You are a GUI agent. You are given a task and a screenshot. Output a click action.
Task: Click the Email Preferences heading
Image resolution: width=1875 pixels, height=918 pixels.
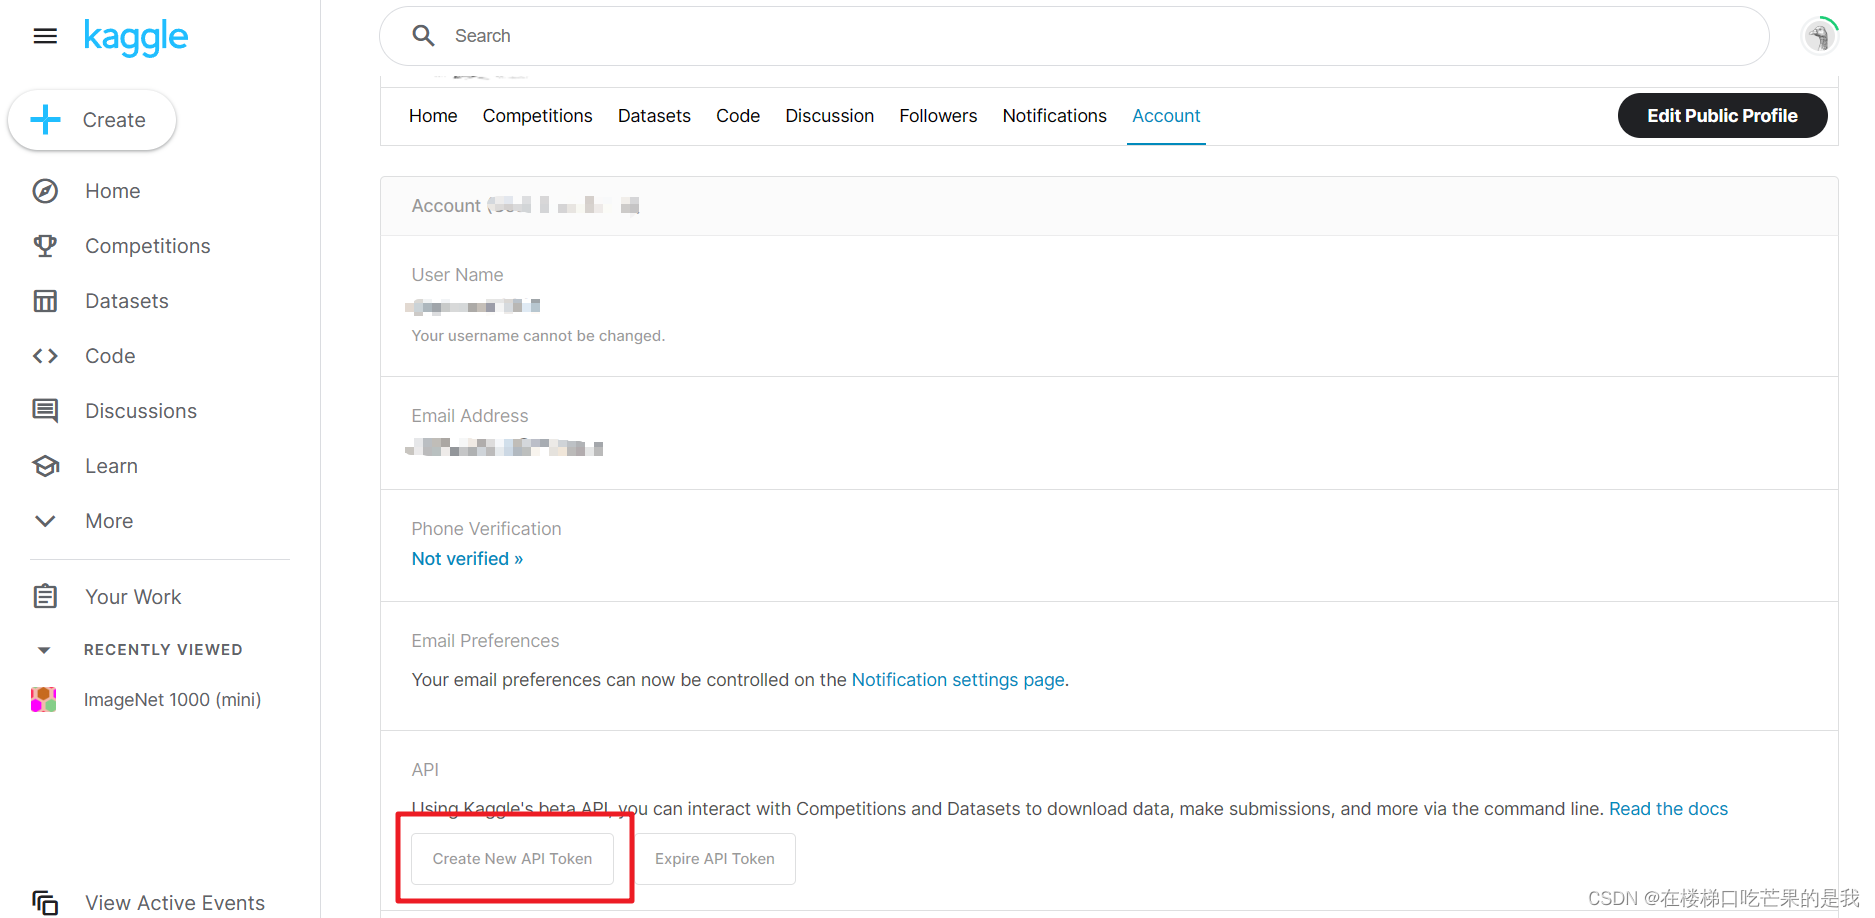tap(485, 641)
